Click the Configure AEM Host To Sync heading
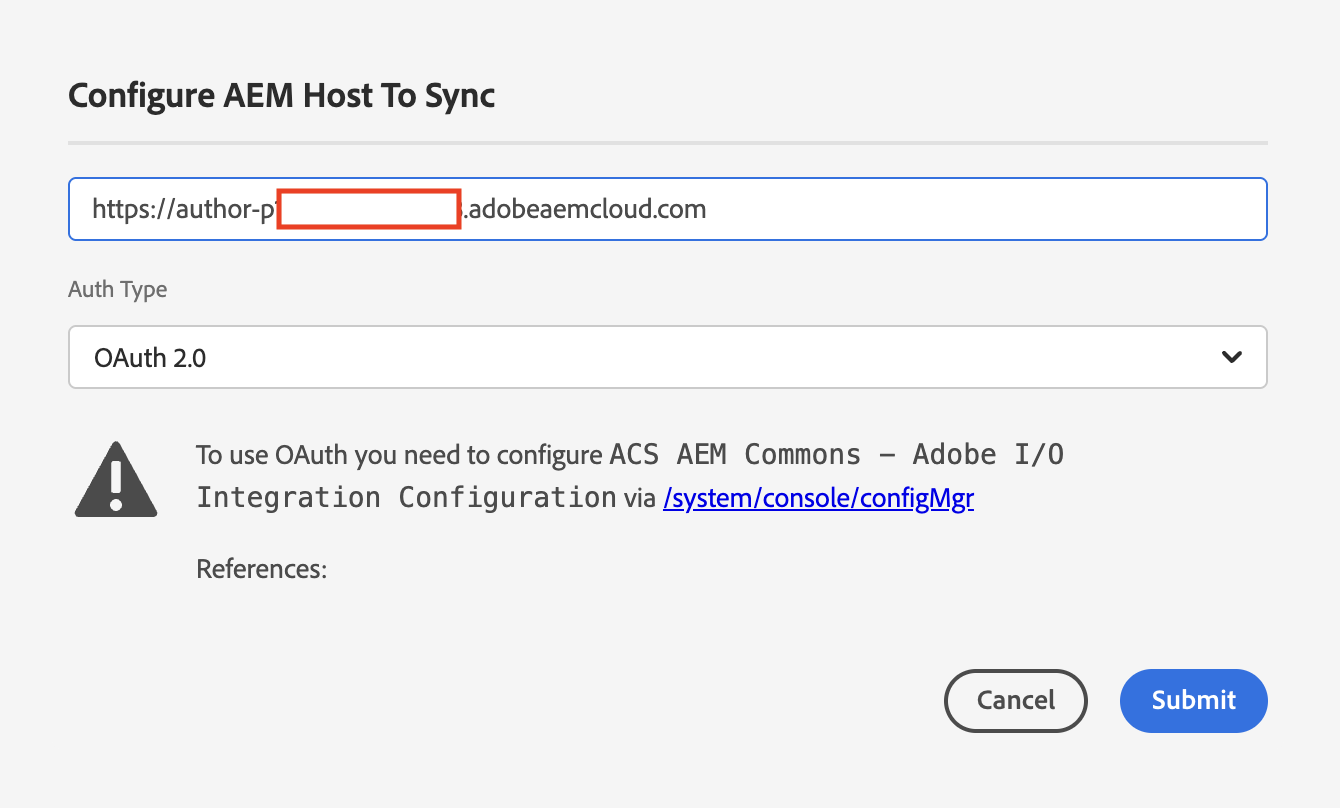Image resolution: width=1340 pixels, height=808 pixels. 282,95
